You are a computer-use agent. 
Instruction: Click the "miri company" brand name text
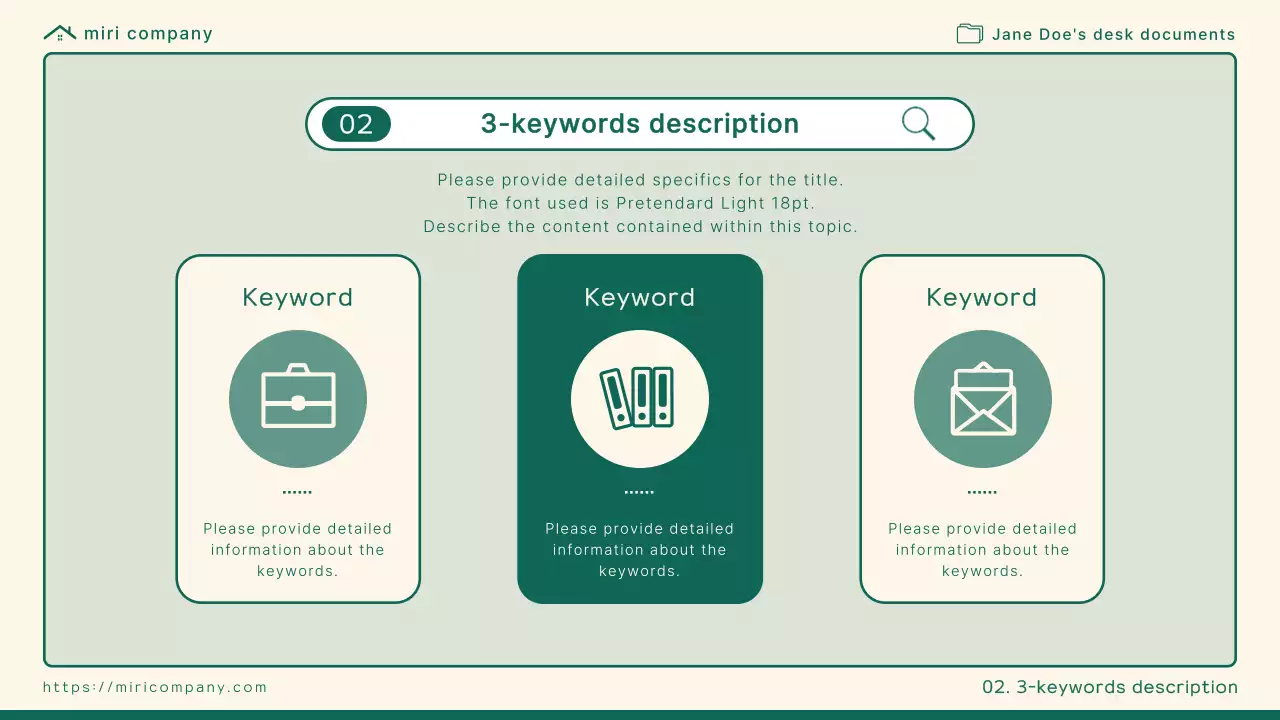tap(148, 33)
